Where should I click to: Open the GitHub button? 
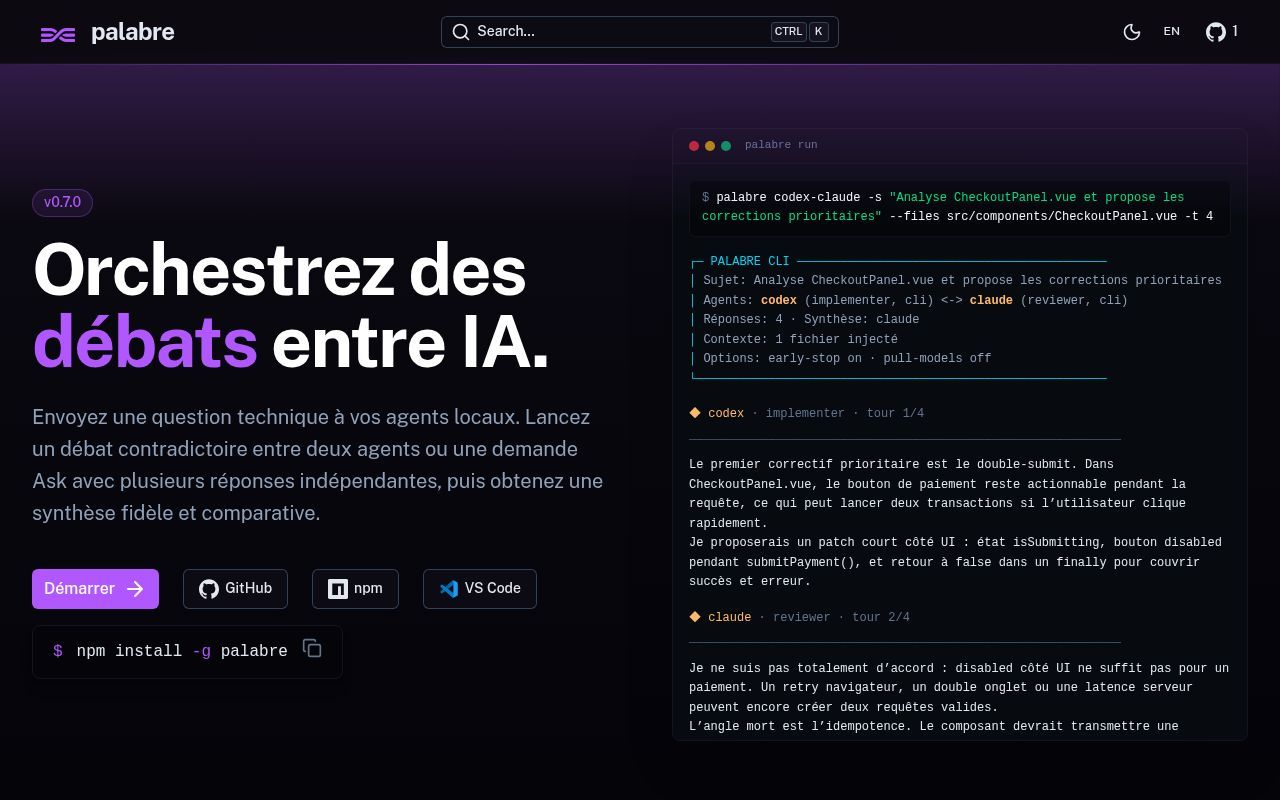235,589
